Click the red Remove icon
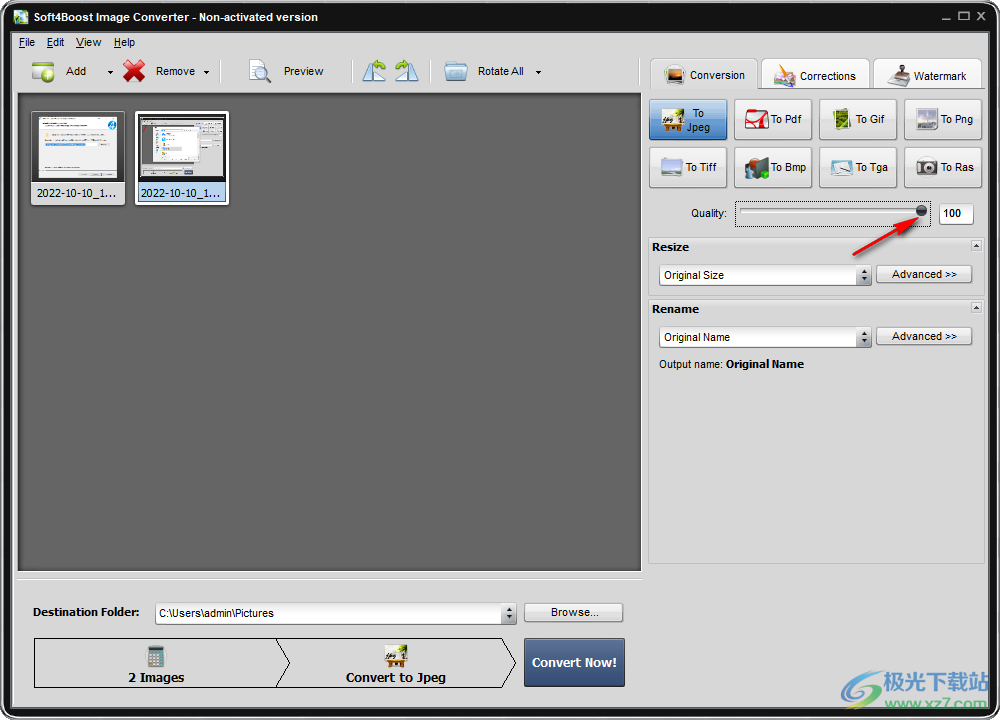1000x720 pixels. pyautogui.click(x=134, y=71)
